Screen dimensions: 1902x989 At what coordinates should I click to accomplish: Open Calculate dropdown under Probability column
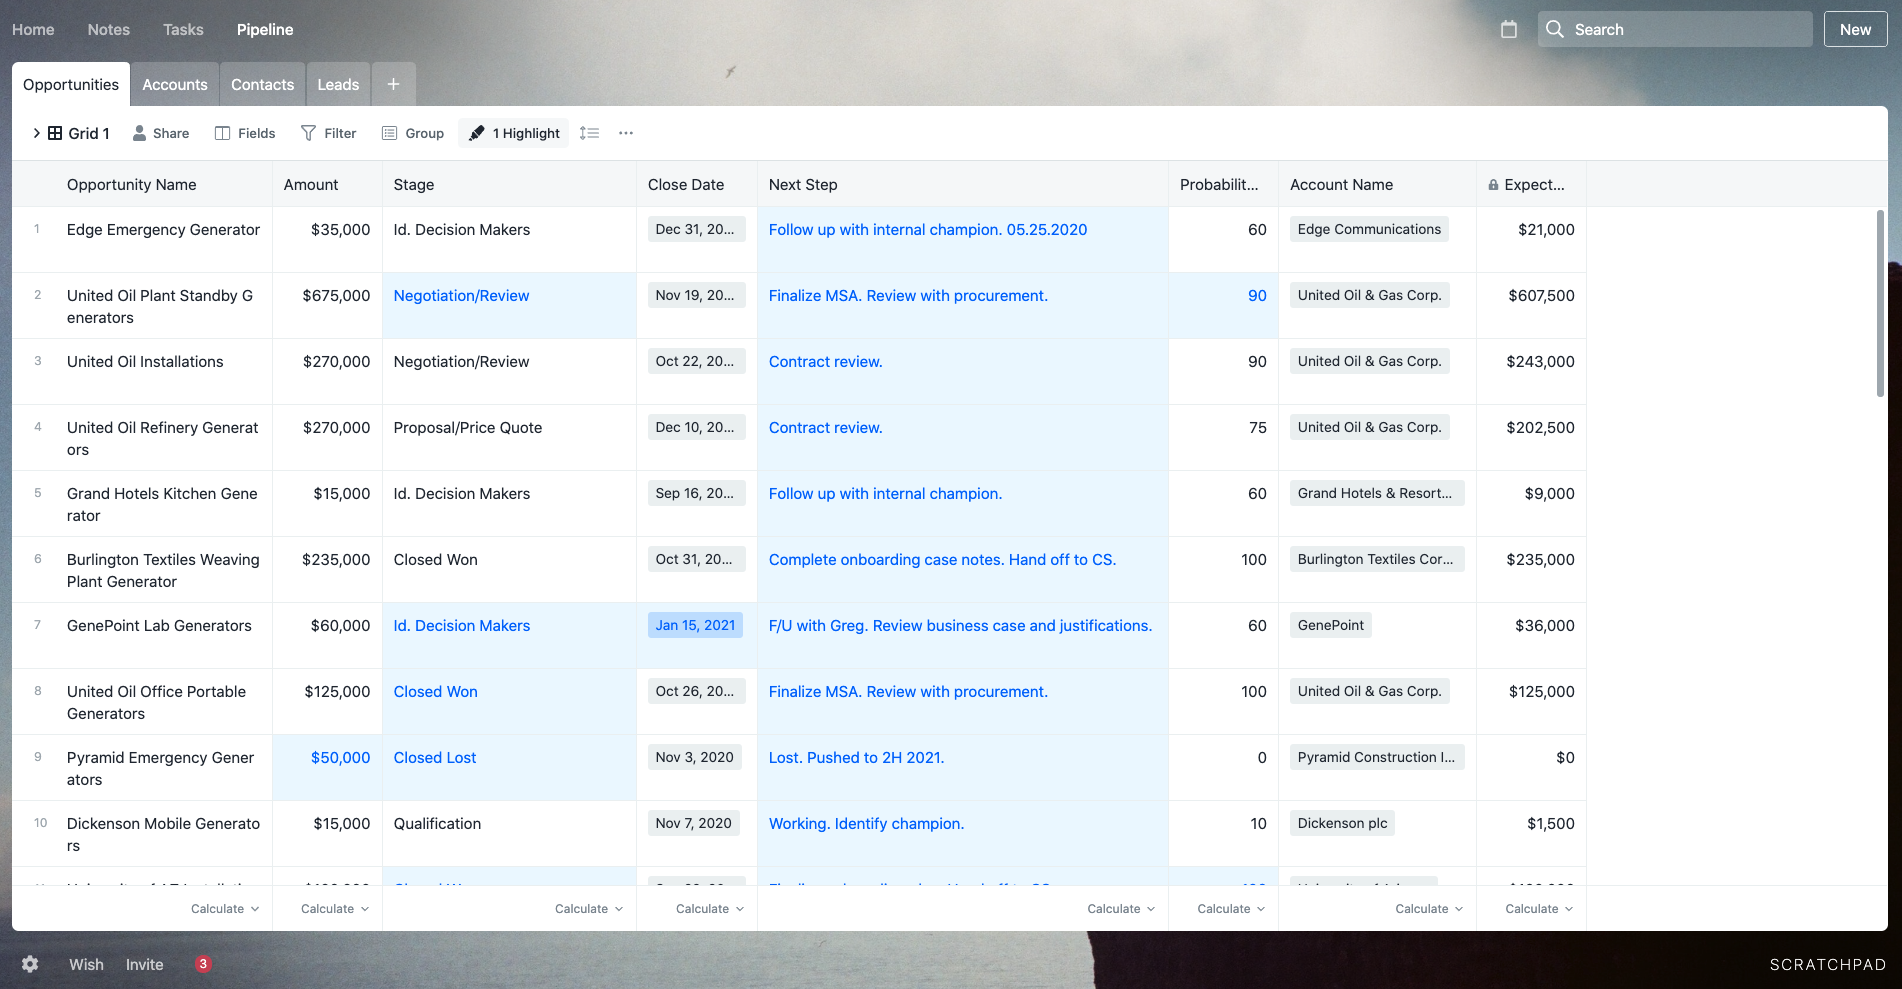click(1231, 909)
